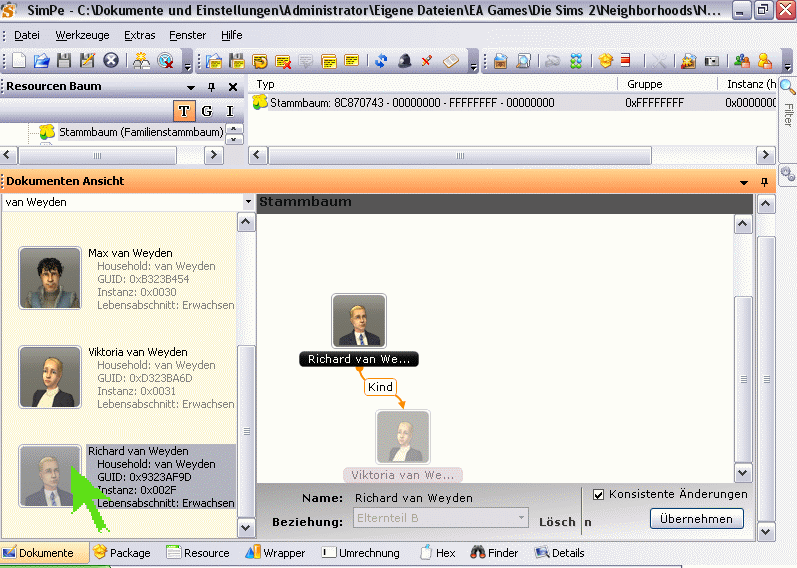Screen dimensions: 797x568
Task: Open Dokumenten Ansicht panel options arrow
Action: point(743,182)
